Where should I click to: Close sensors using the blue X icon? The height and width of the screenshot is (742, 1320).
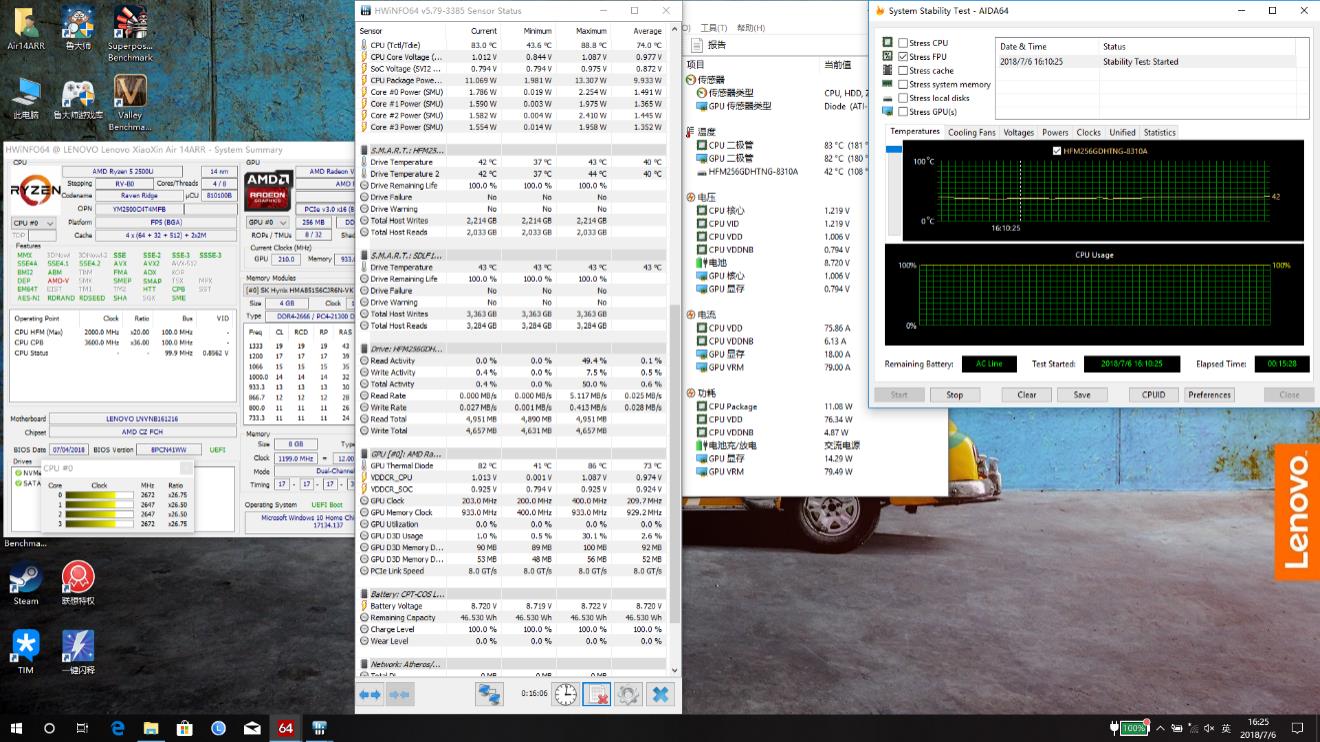[660, 694]
